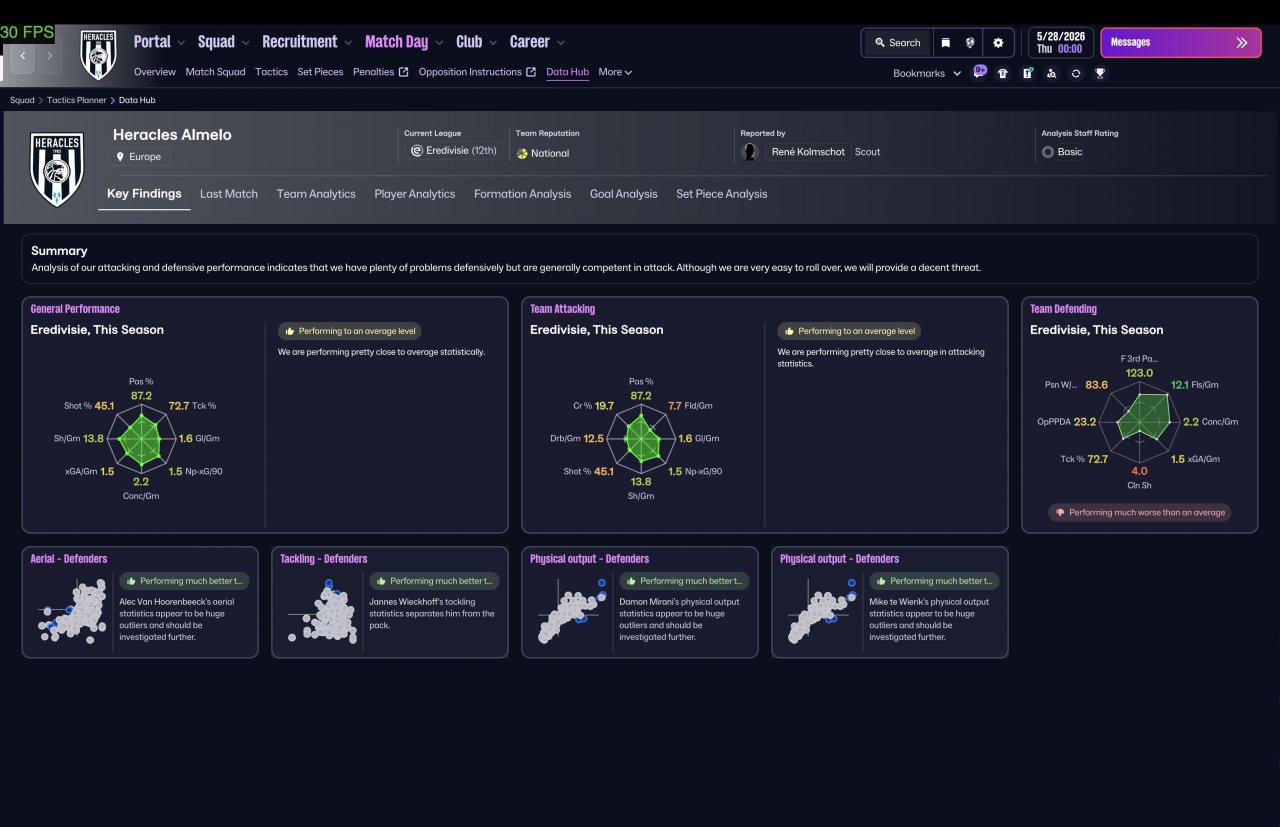Image resolution: width=1280 pixels, height=827 pixels.
Task: Open the Tactics submenu item
Action: tap(271, 72)
